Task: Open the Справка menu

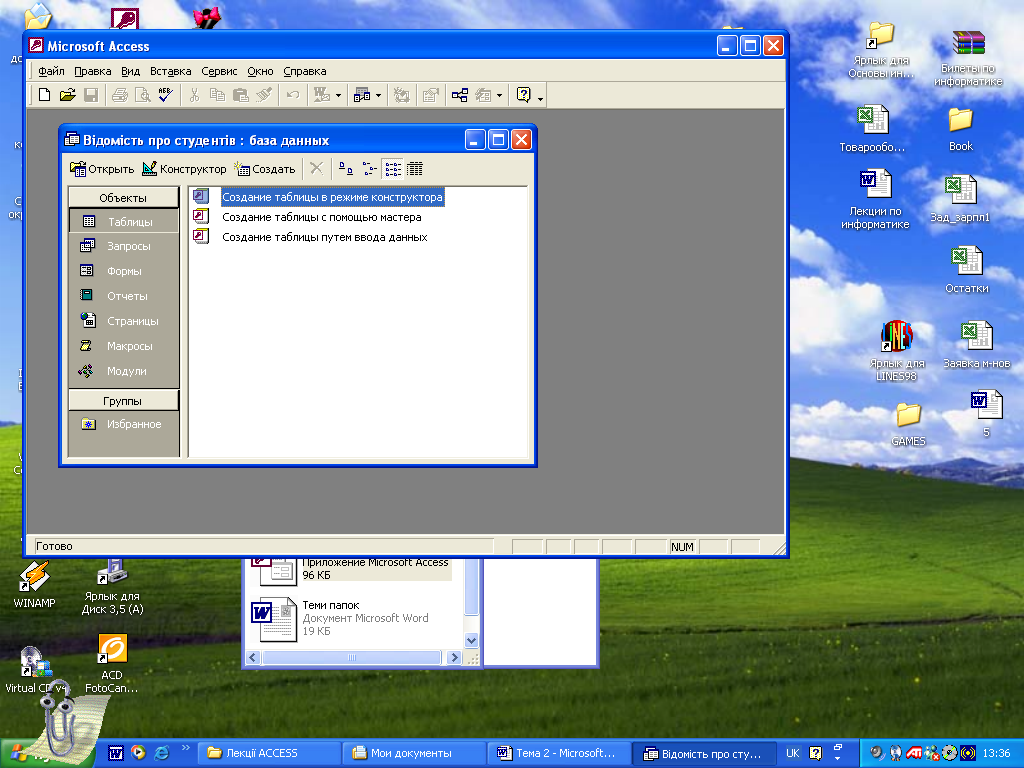Action: click(305, 71)
